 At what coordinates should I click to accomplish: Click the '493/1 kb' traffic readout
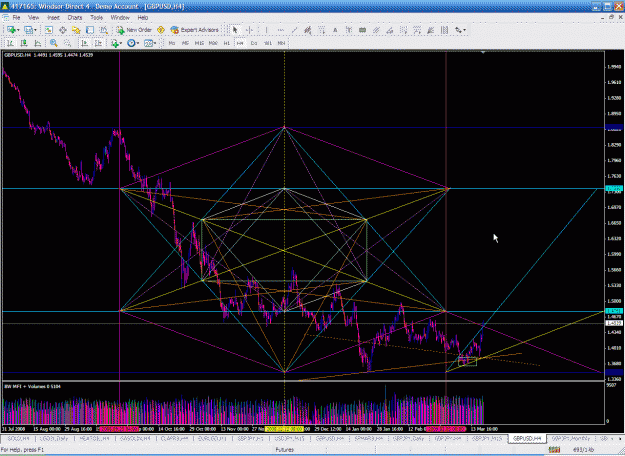point(583,450)
